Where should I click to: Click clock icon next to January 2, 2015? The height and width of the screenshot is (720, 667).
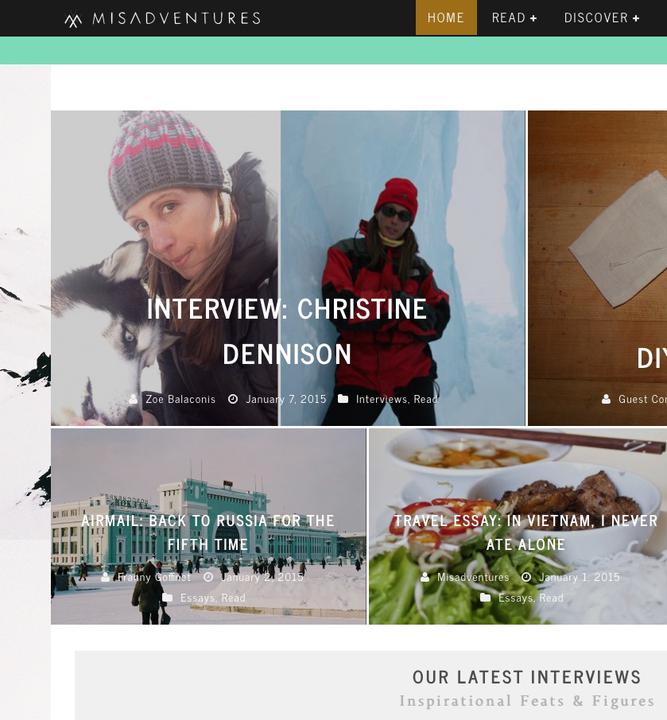(x=208, y=577)
